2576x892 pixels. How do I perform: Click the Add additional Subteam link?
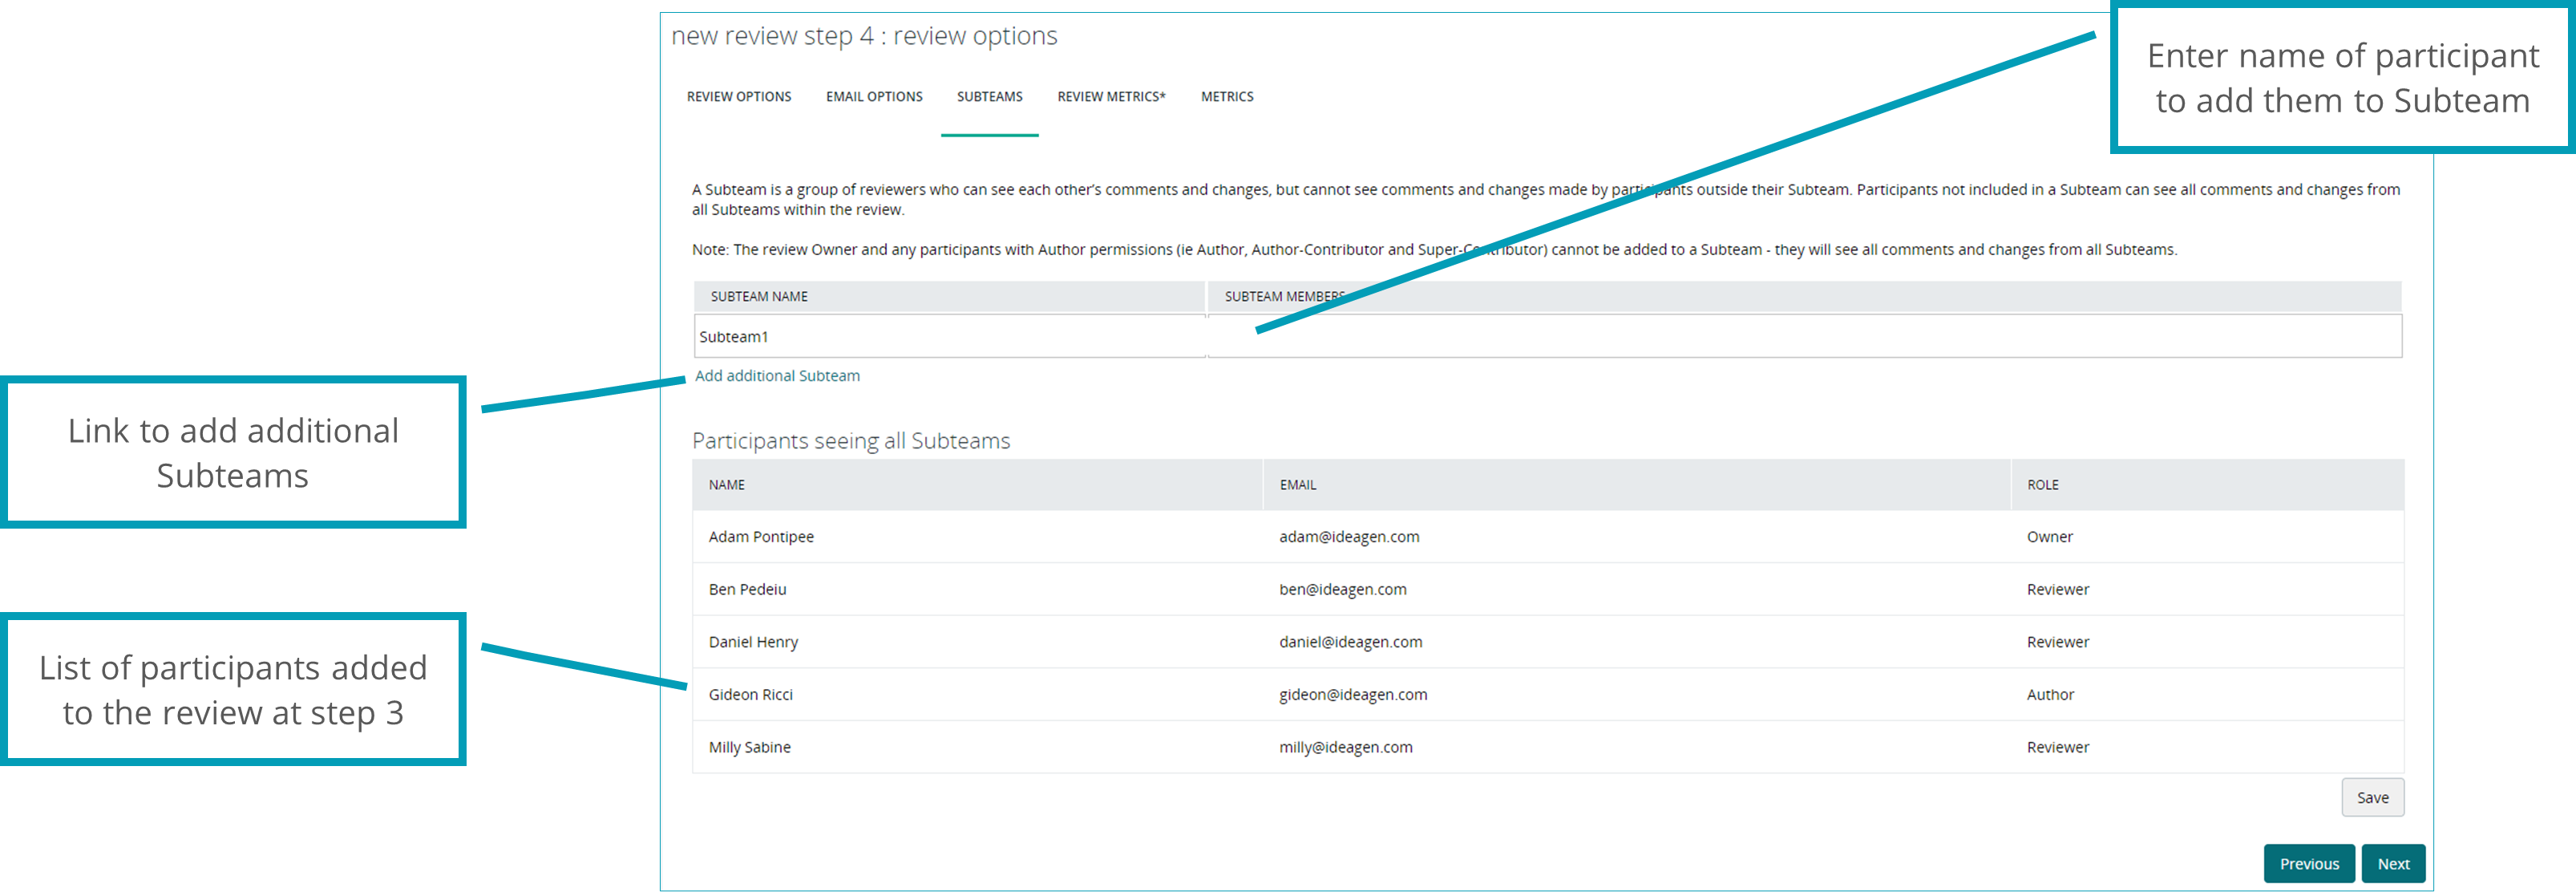pos(777,376)
